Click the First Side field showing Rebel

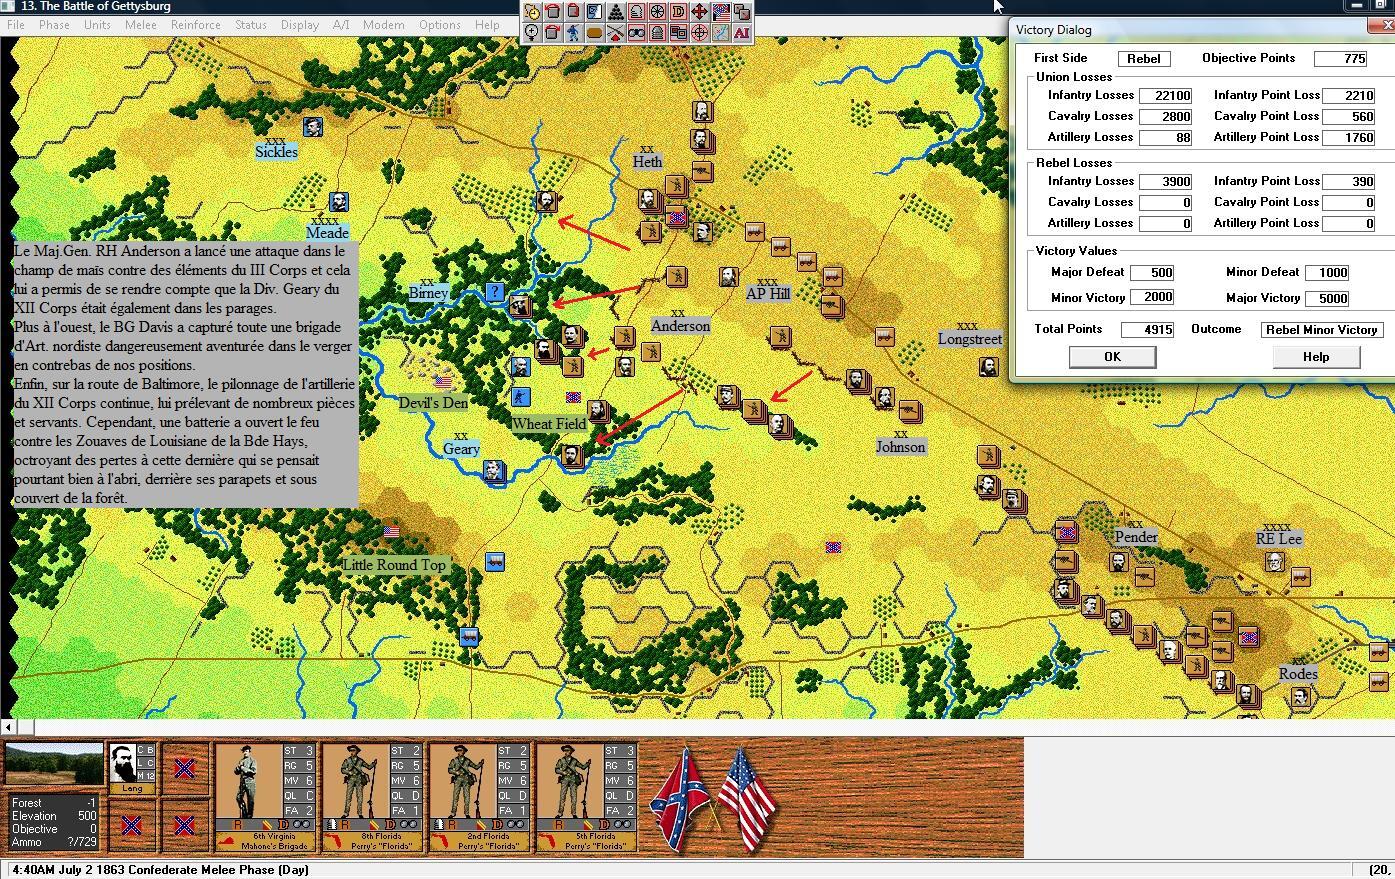[x=1144, y=59]
